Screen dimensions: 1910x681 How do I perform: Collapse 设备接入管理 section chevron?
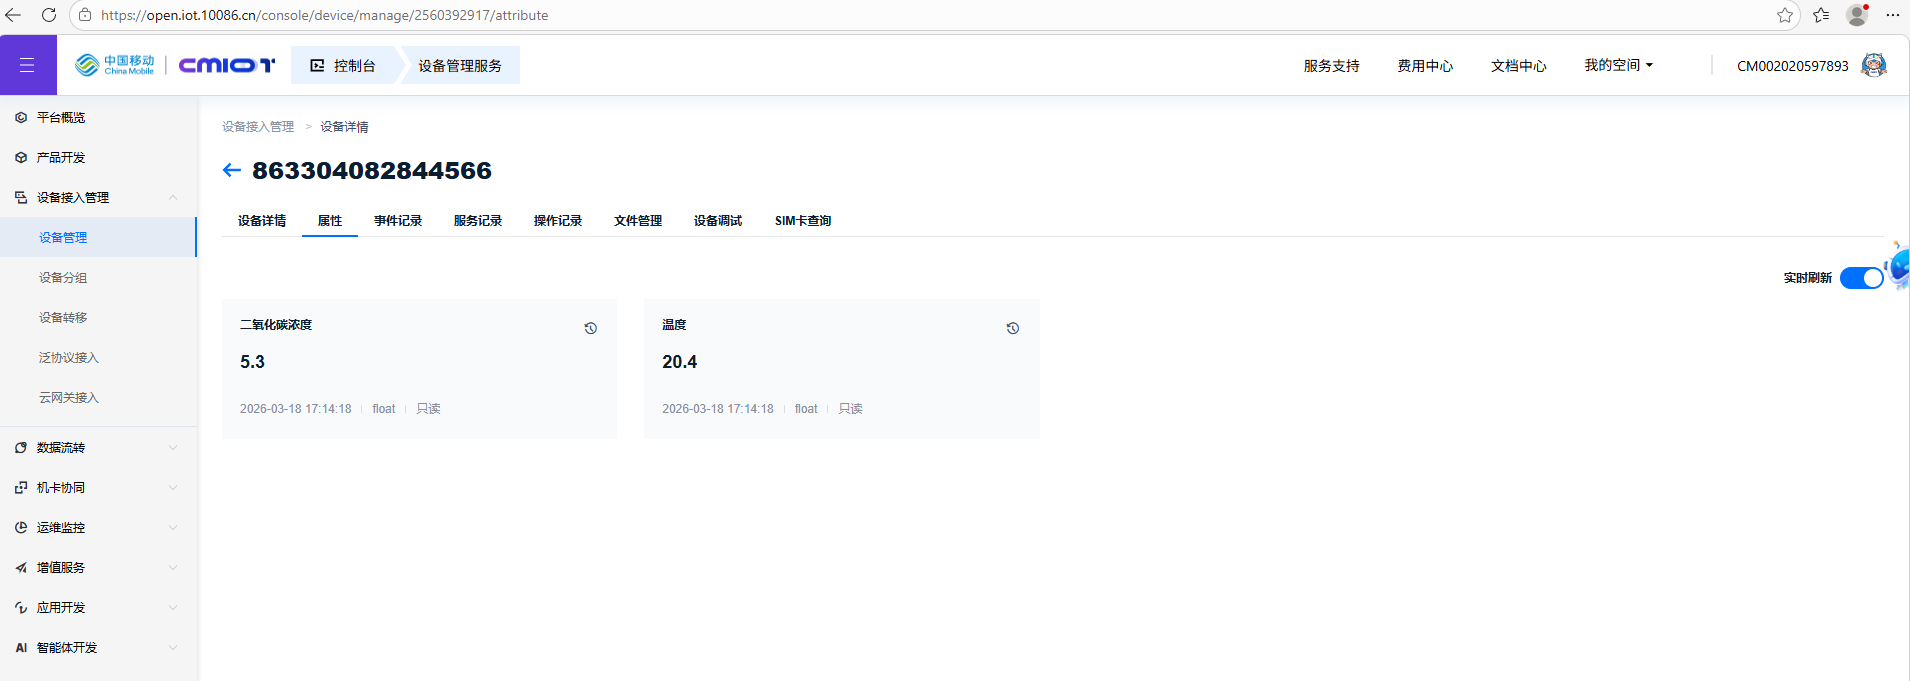[x=173, y=197]
